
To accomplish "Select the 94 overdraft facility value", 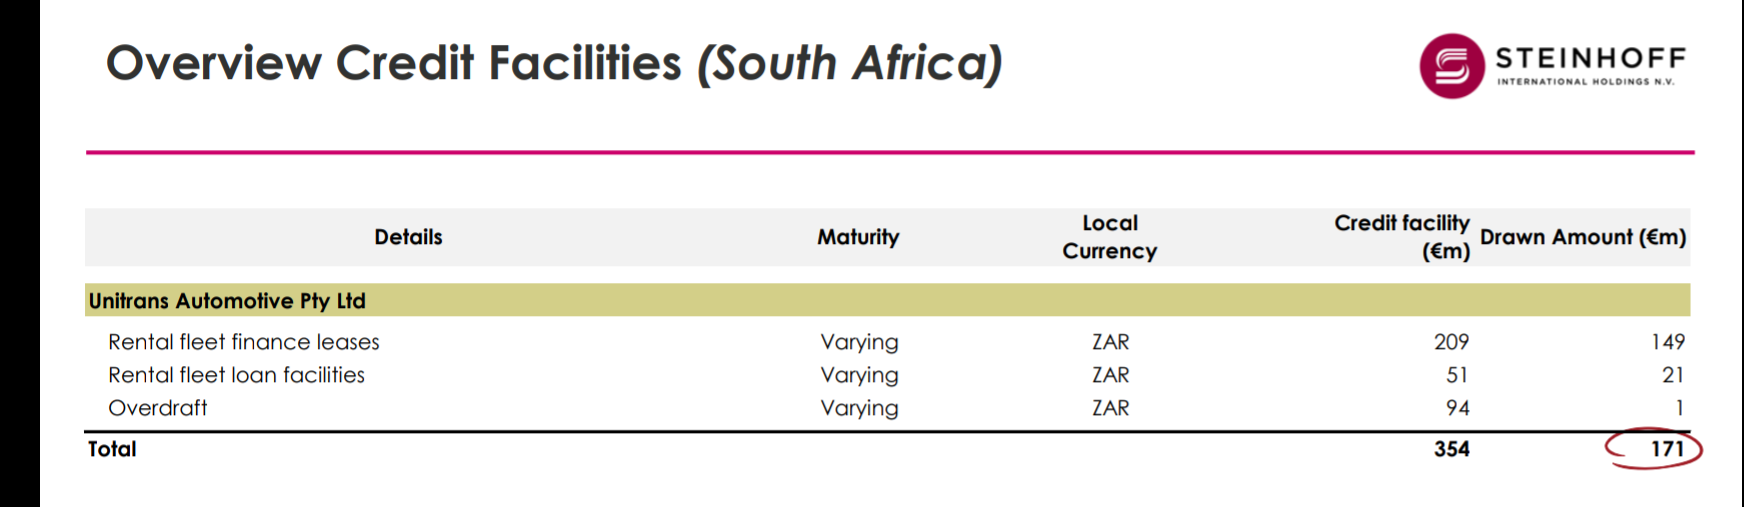I will tap(1457, 408).
